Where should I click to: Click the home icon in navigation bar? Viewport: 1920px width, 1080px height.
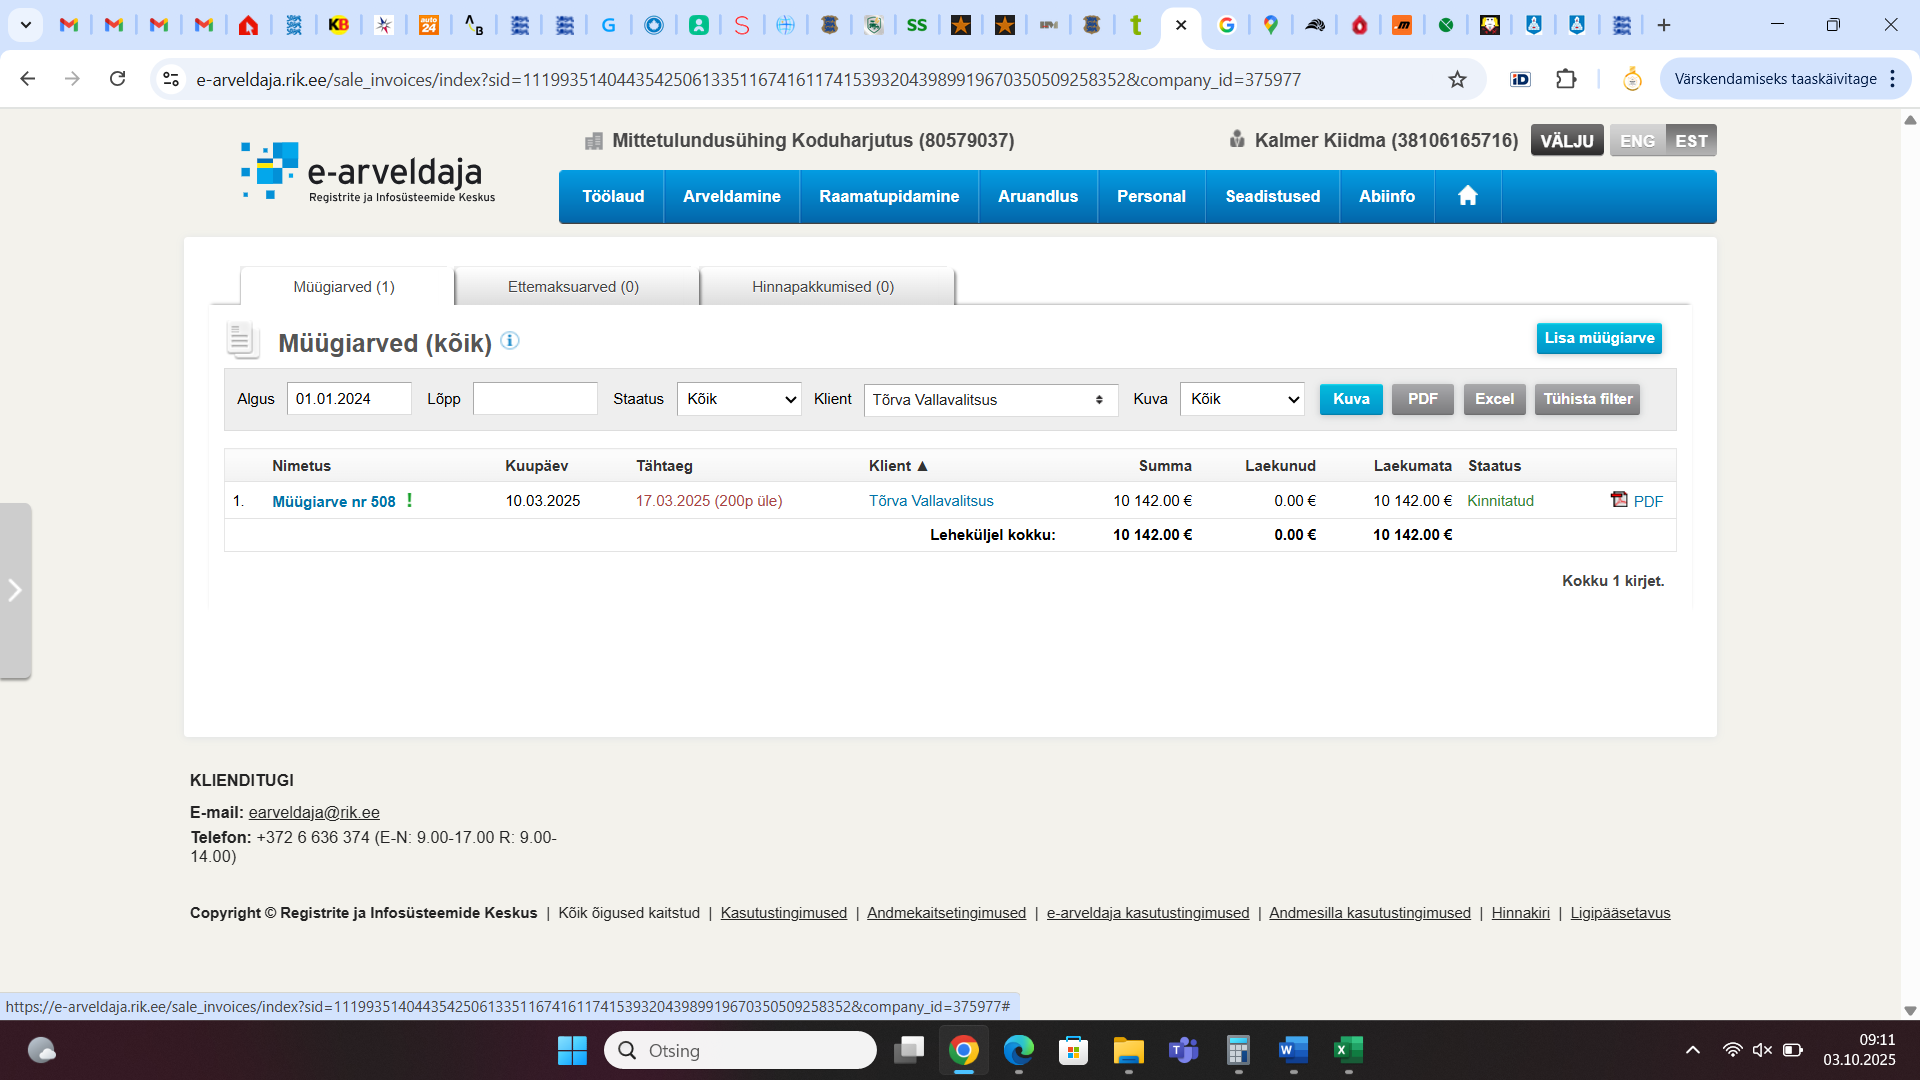1467,196
